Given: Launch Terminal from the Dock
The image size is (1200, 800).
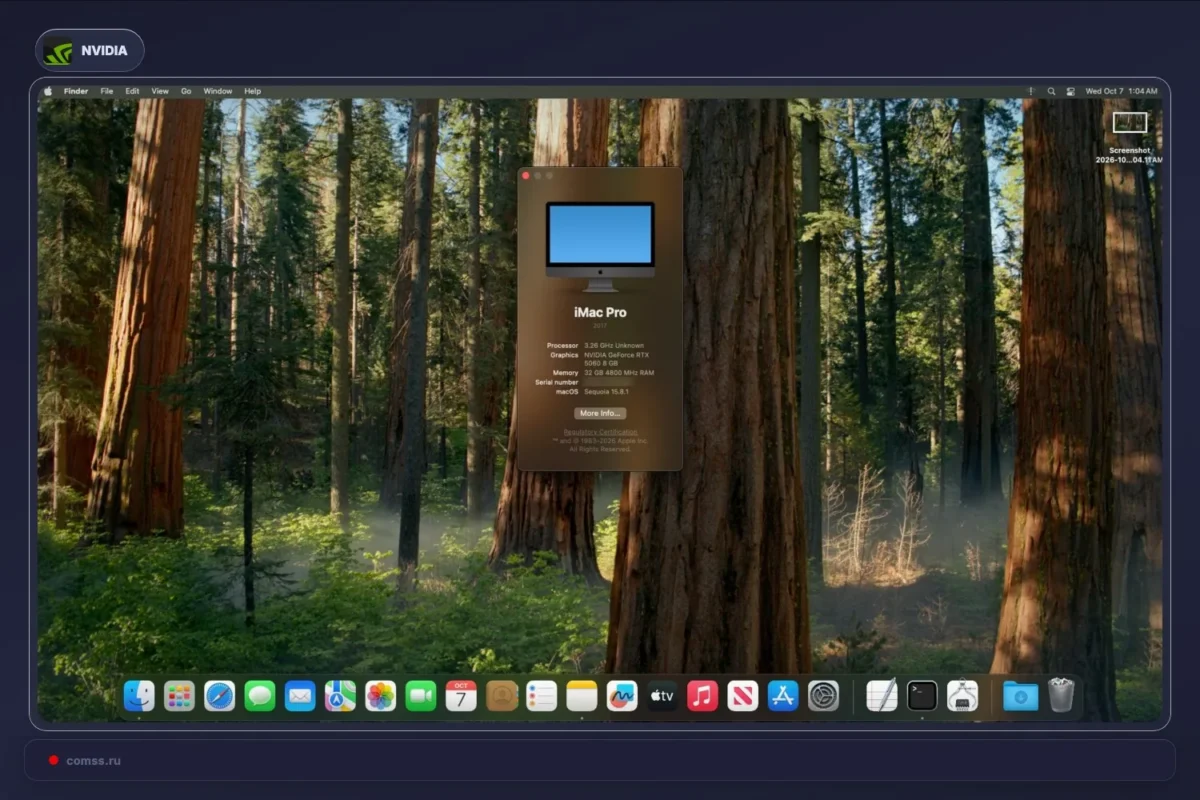Looking at the screenshot, I should 922,695.
